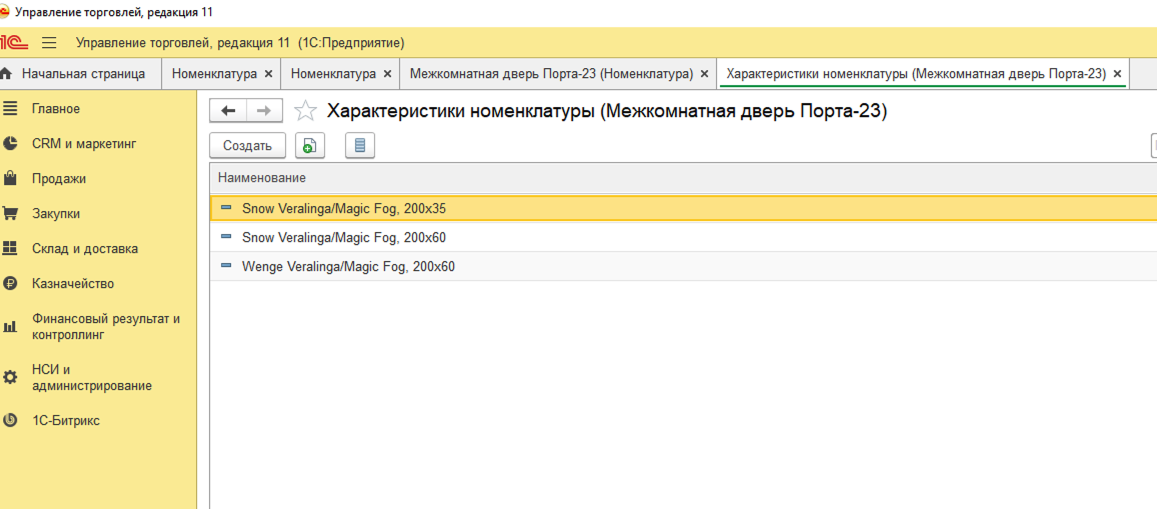Open the hamburger main menu icon

[x=49, y=43]
